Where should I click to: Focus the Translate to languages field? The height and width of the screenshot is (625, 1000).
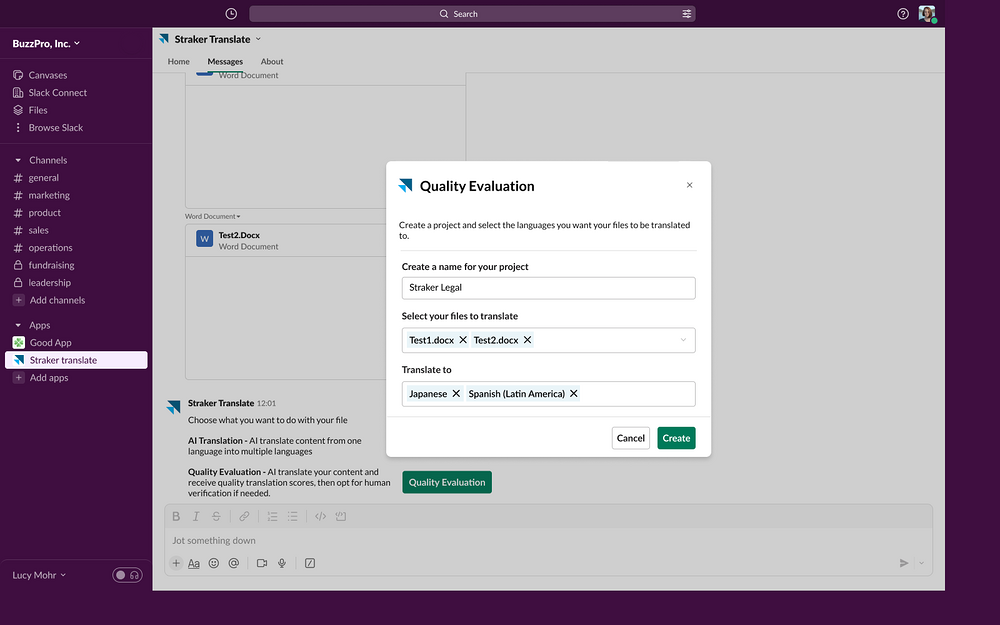pyautogui.click(x=548, y=393)
